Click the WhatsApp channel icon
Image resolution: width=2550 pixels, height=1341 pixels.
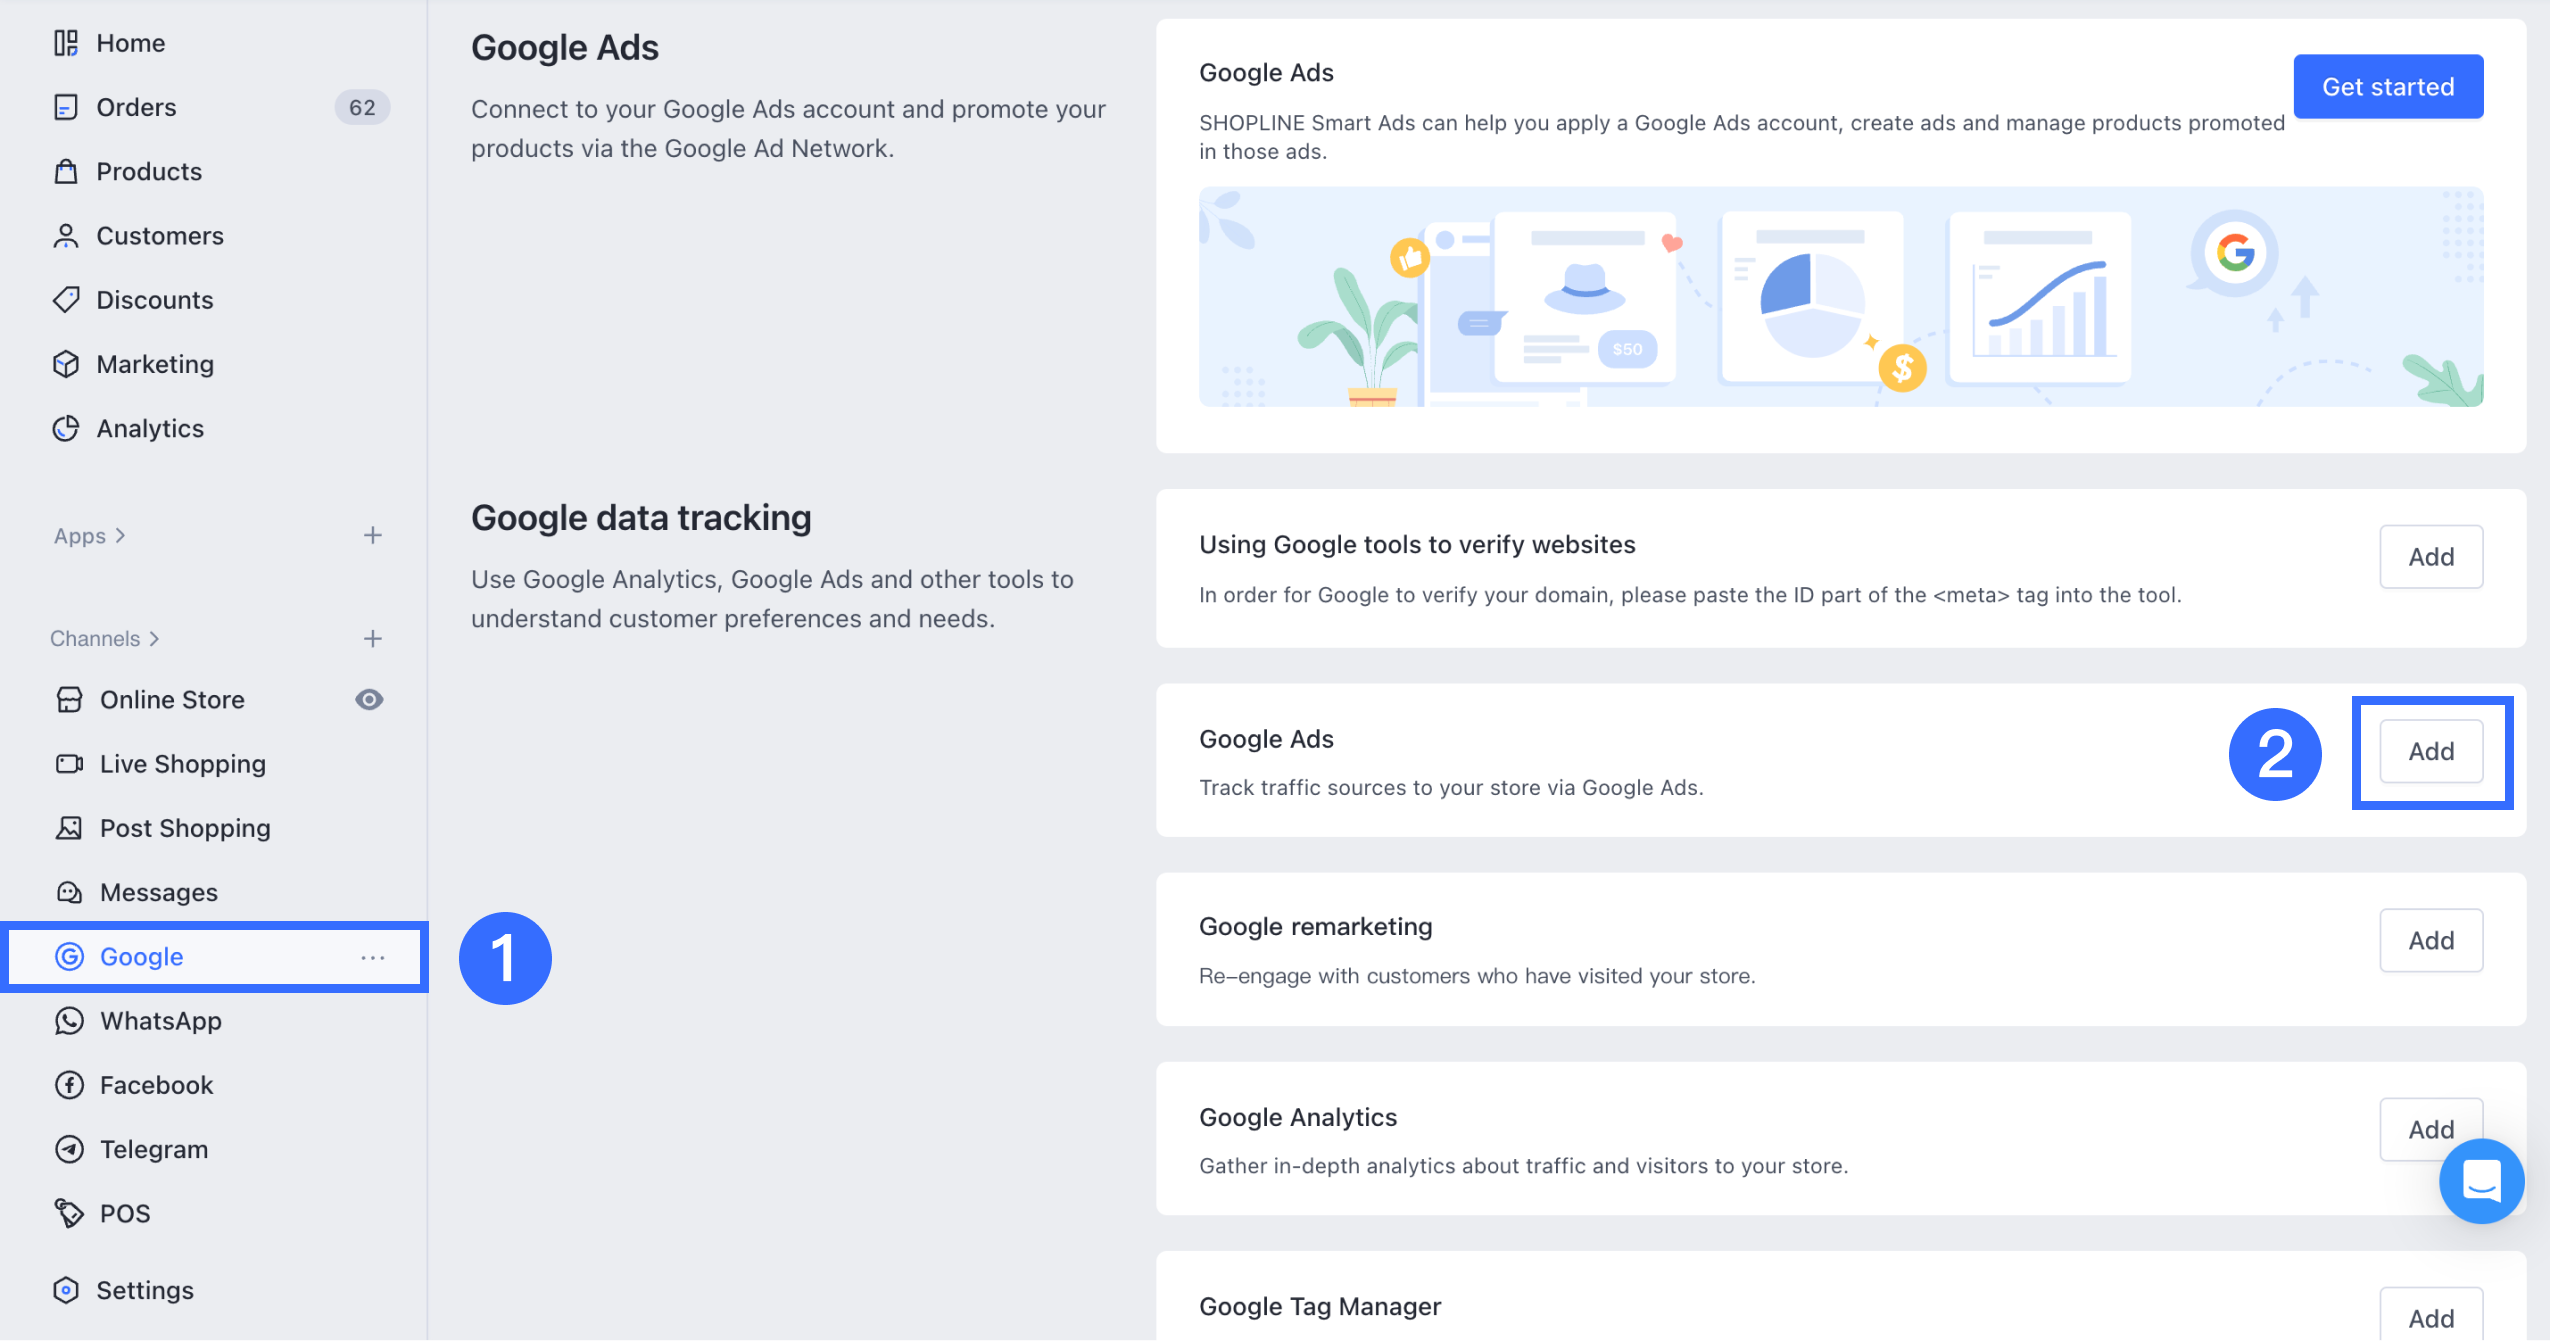point(69,1020)
